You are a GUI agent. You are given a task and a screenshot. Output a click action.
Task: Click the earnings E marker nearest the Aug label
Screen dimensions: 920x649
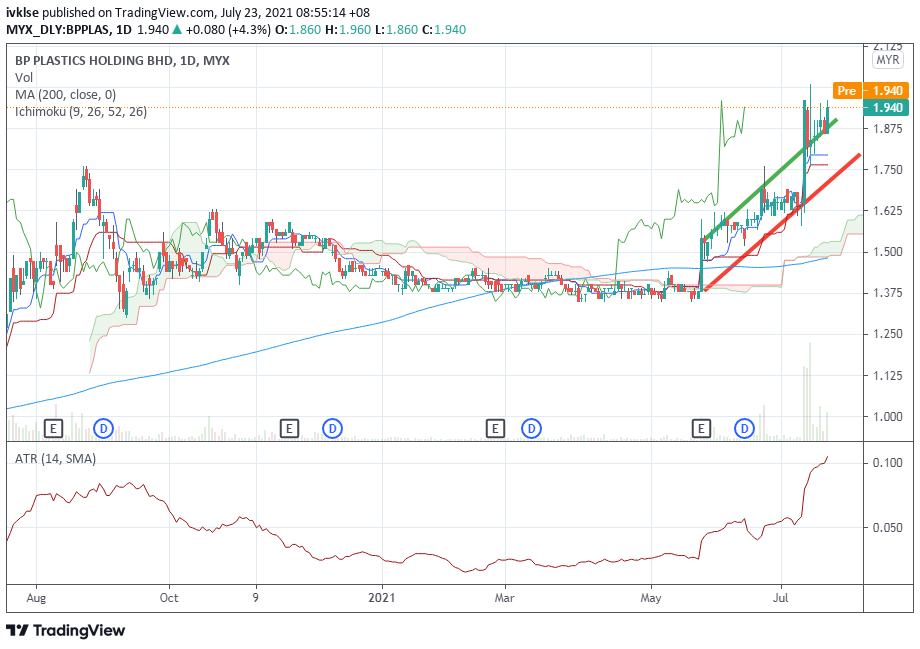53,429
